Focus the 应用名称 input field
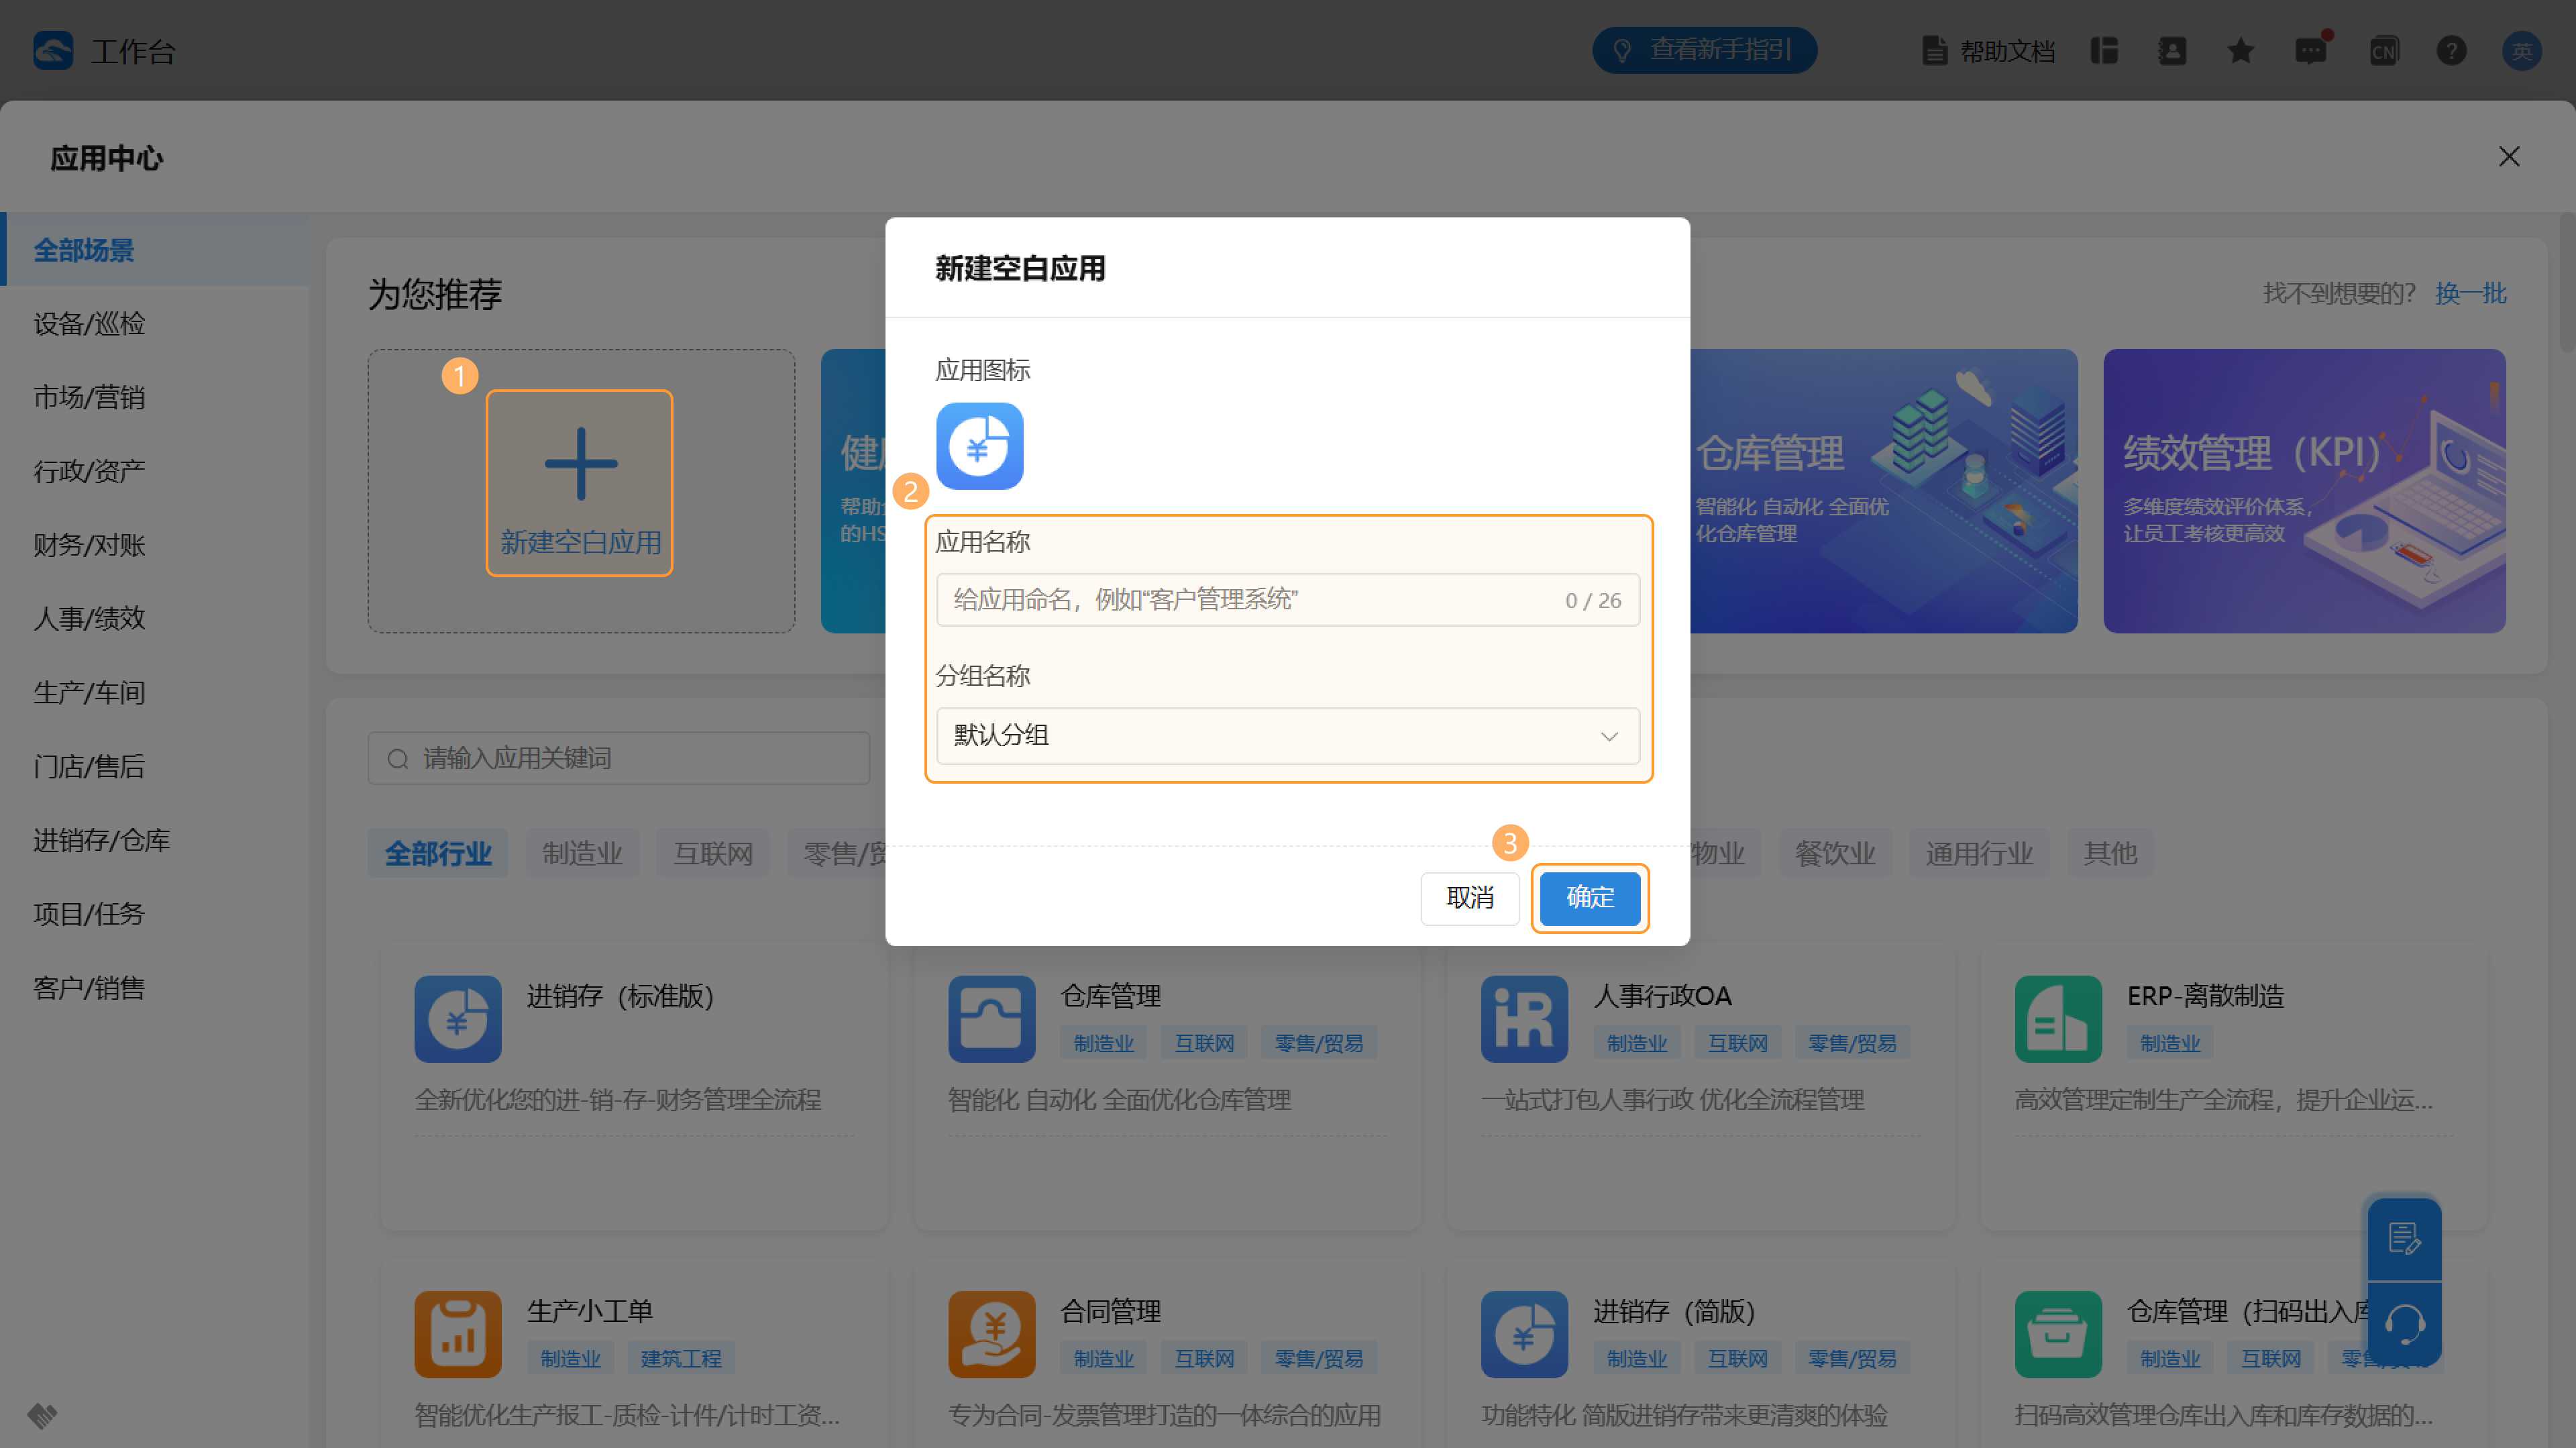 click(x=1287, y=600)
